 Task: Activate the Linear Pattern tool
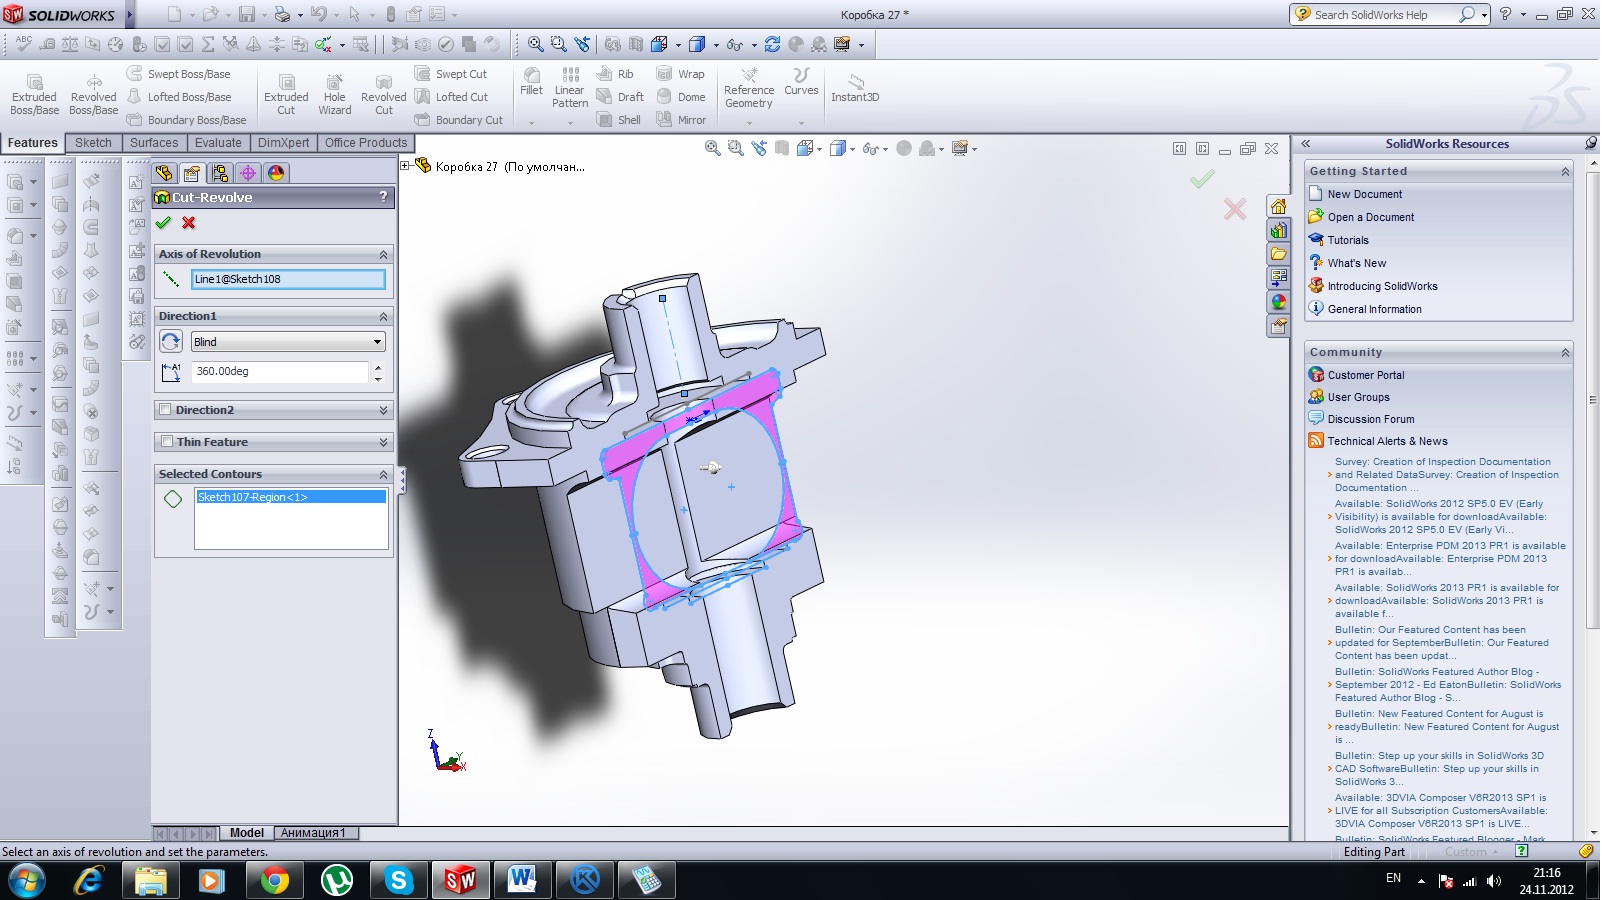(570, 88)
